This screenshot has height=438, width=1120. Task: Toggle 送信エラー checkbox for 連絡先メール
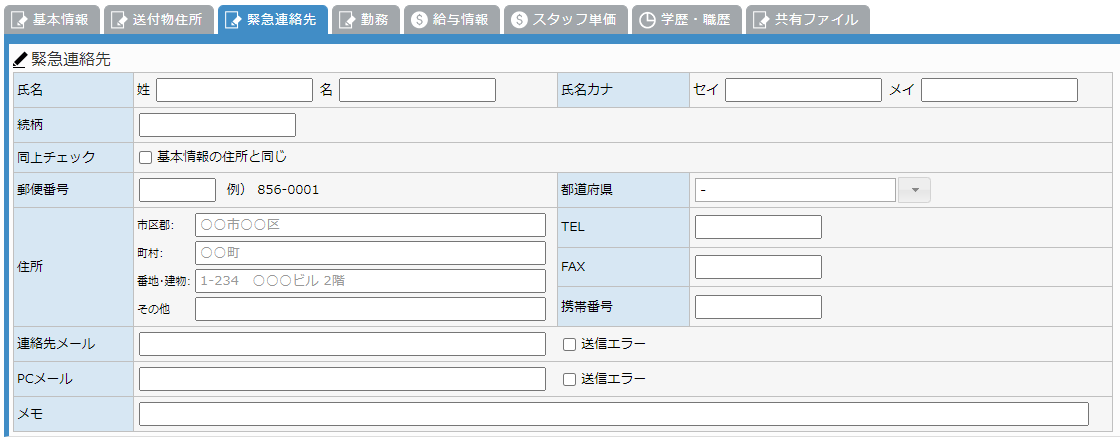coord(569,344)
